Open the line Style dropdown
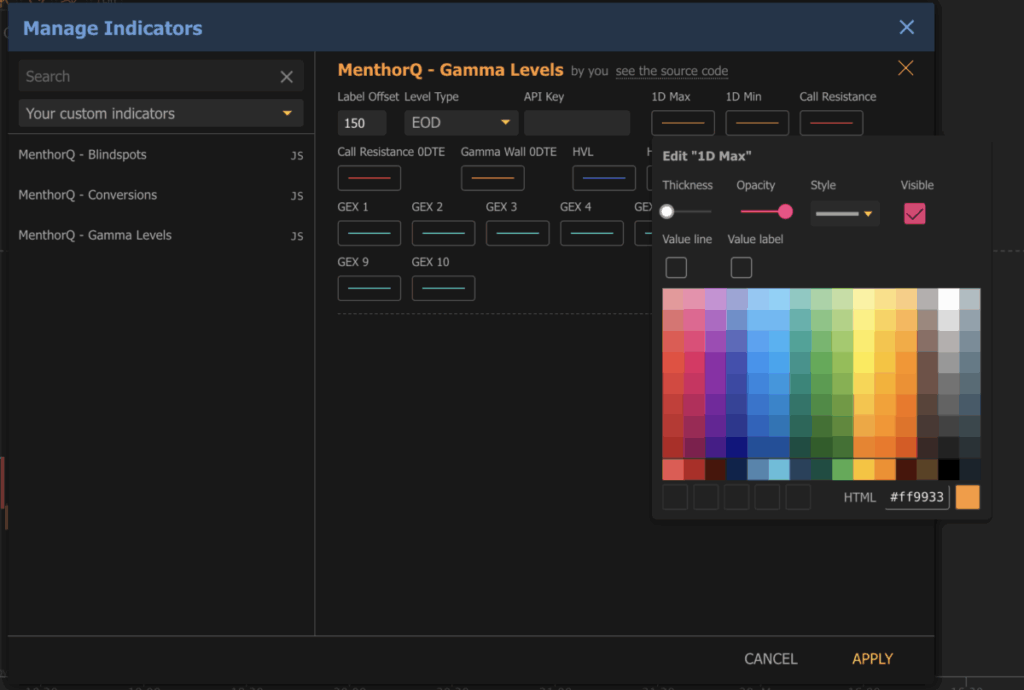1024x690 pixels. 843,213
